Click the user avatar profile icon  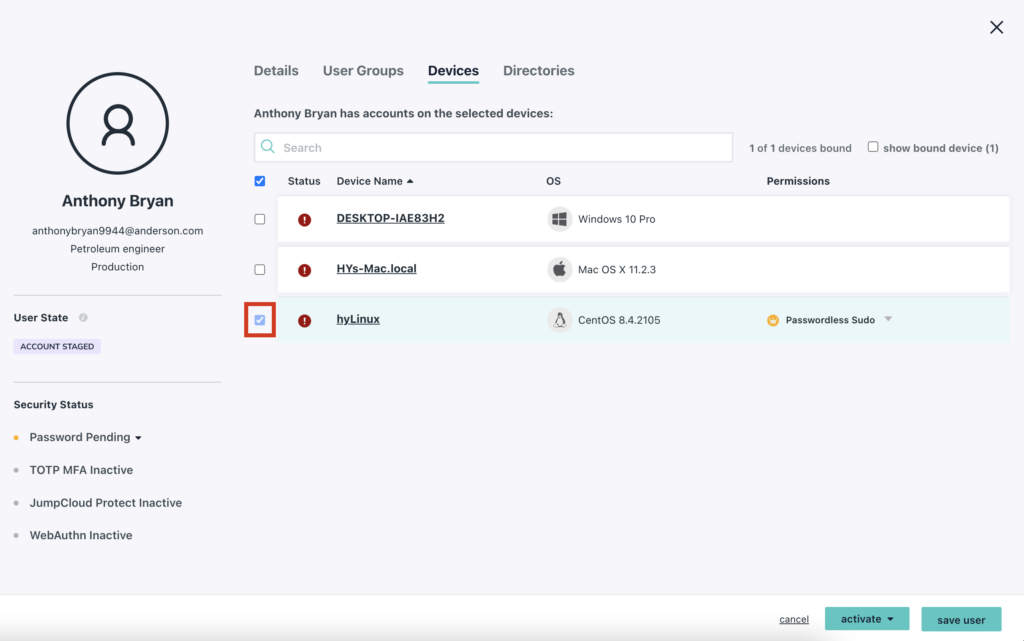click(x=117, y=124)
